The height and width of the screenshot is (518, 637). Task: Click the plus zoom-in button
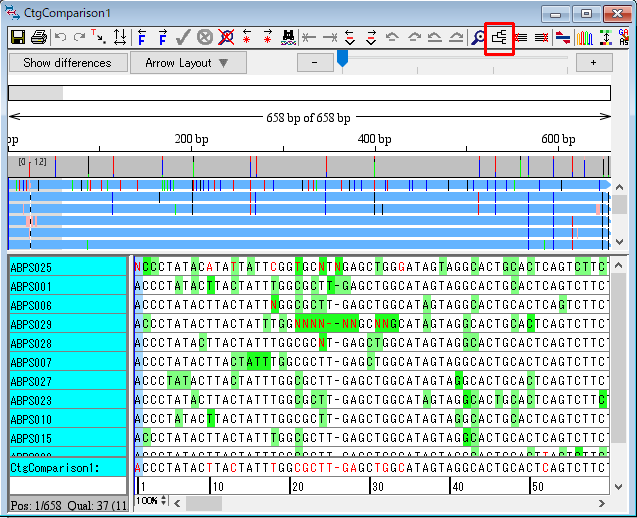593,63
